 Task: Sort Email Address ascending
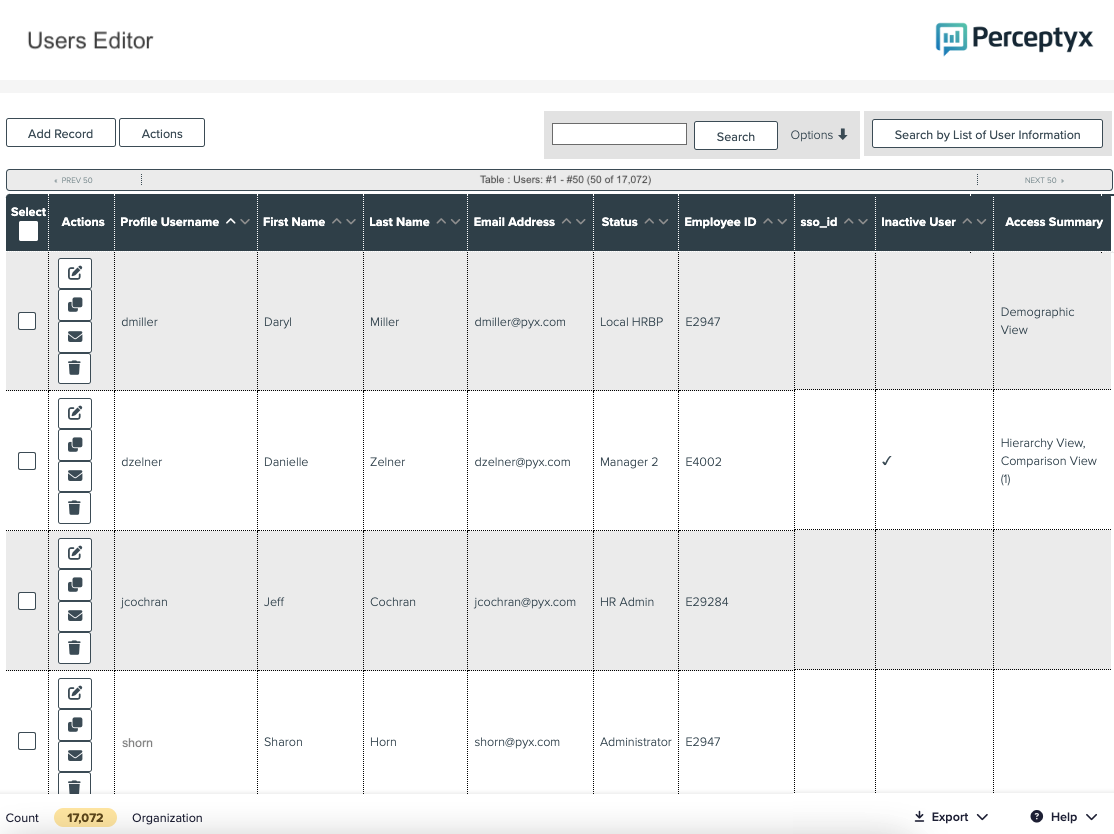click(566, 222)
